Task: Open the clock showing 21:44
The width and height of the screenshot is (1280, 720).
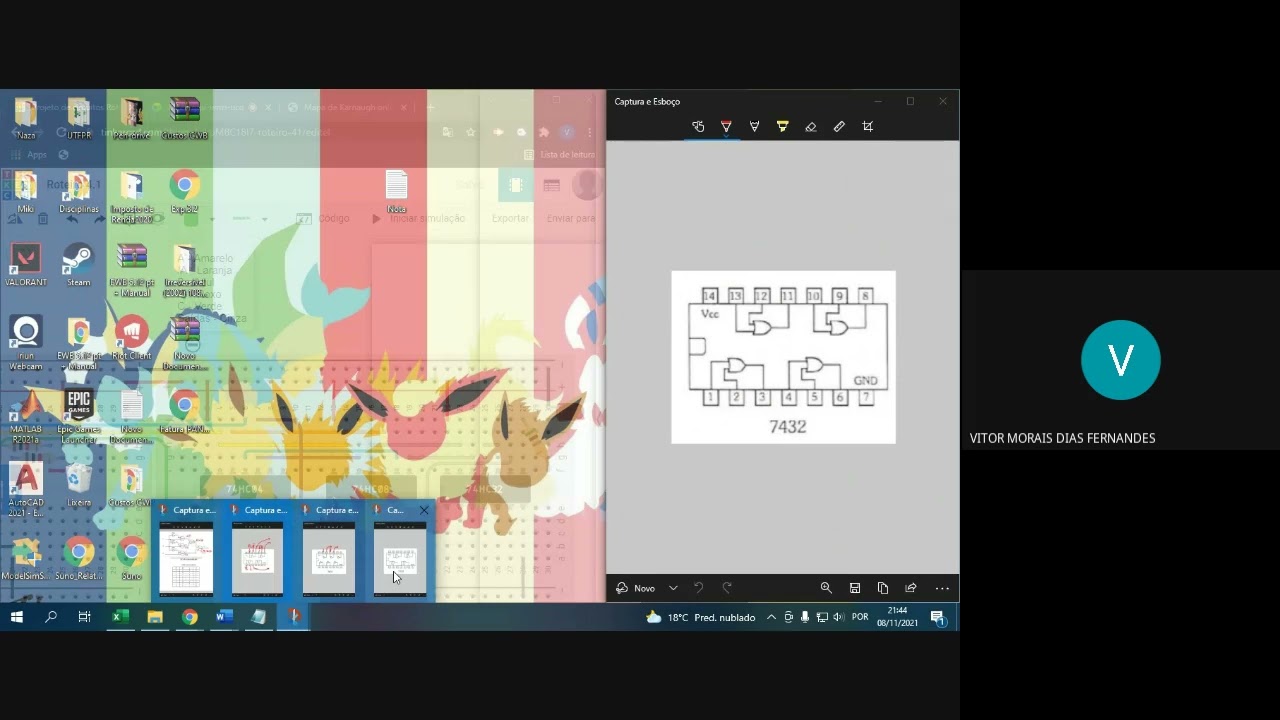Action: [x=897, y=616]
